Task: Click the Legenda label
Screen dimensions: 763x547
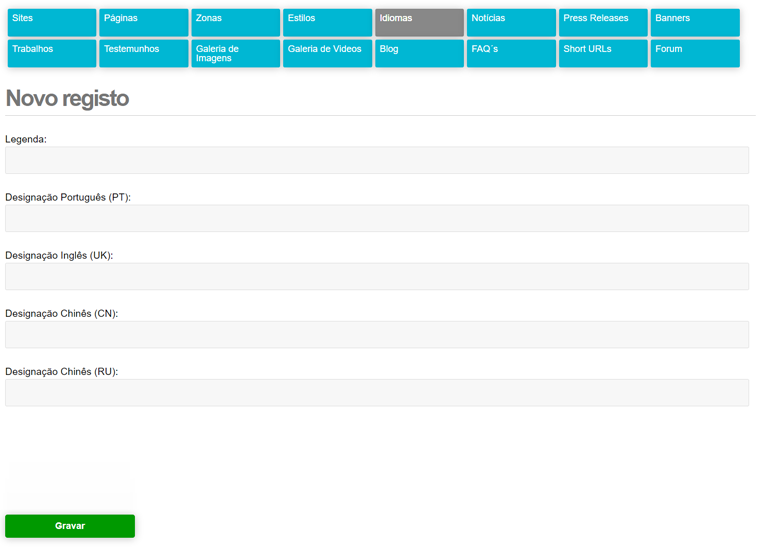Action: pyautogui.click(x=26, y=139)
